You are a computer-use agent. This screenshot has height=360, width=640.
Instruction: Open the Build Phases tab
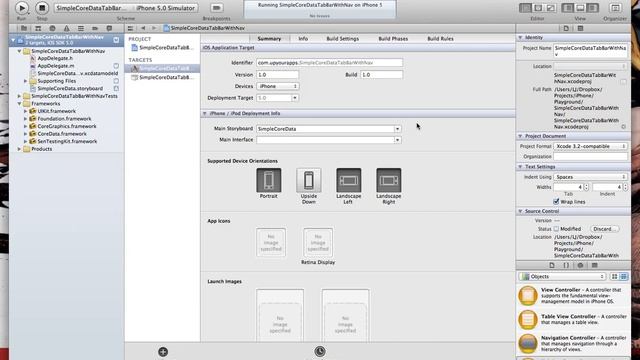point(393,39)
